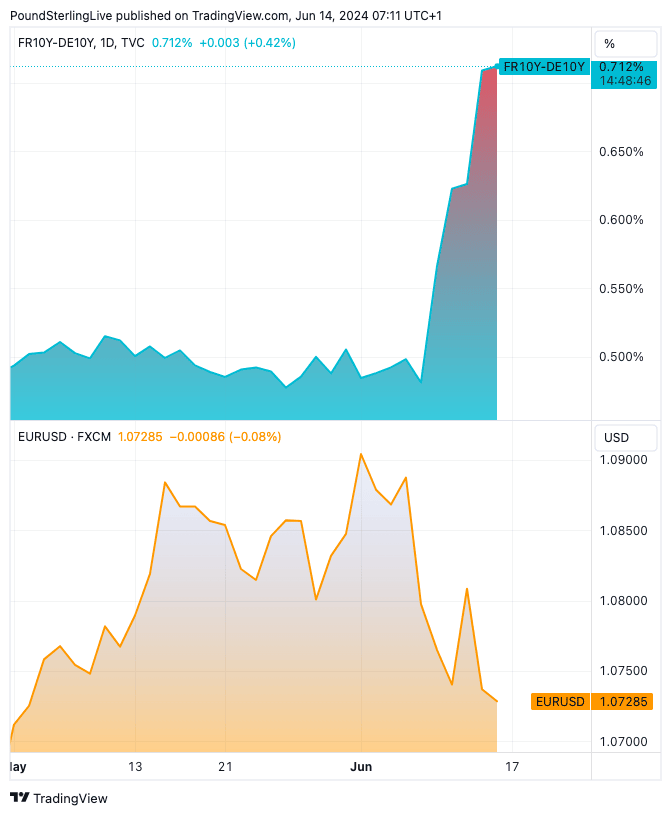Click the teal 0.712% axis value label
This screenshot has height=815, width=671.
point(621,67)
